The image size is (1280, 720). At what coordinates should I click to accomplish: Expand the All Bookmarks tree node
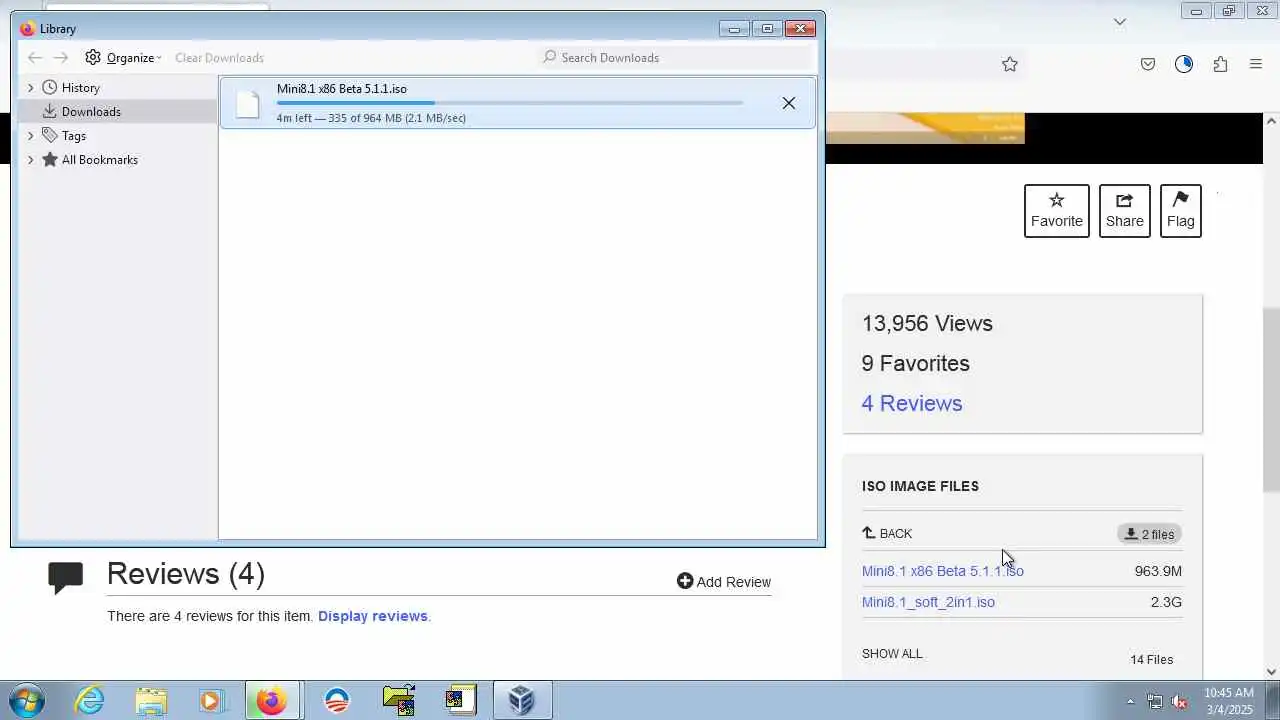(x=30, y=160)
